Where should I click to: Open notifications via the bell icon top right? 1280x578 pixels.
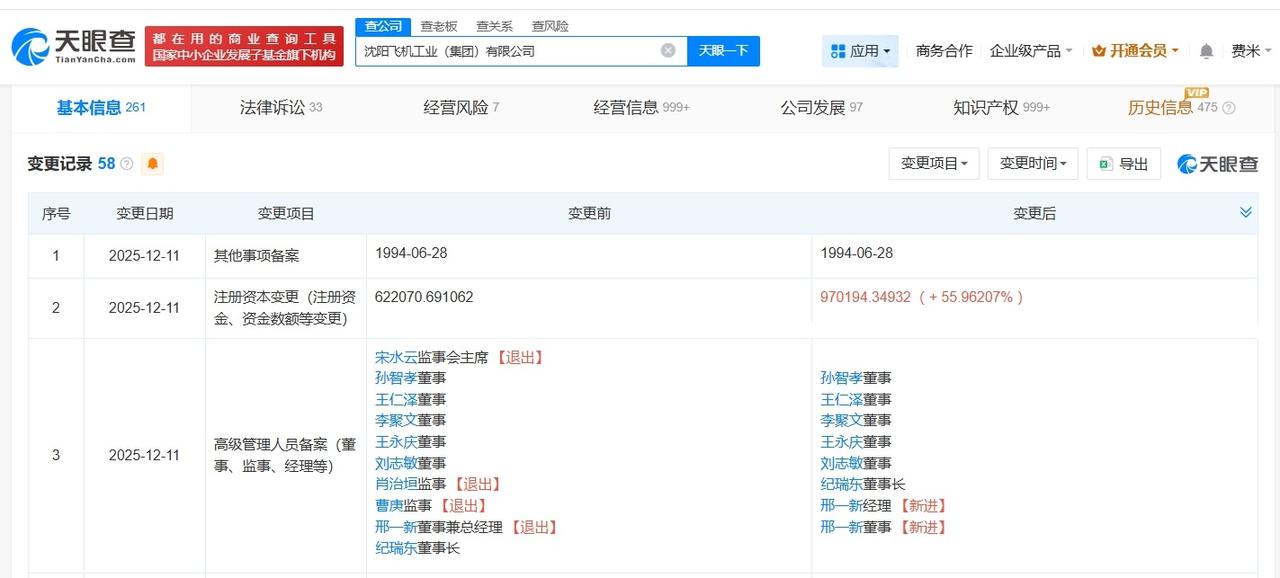(x=1206, y=50)
